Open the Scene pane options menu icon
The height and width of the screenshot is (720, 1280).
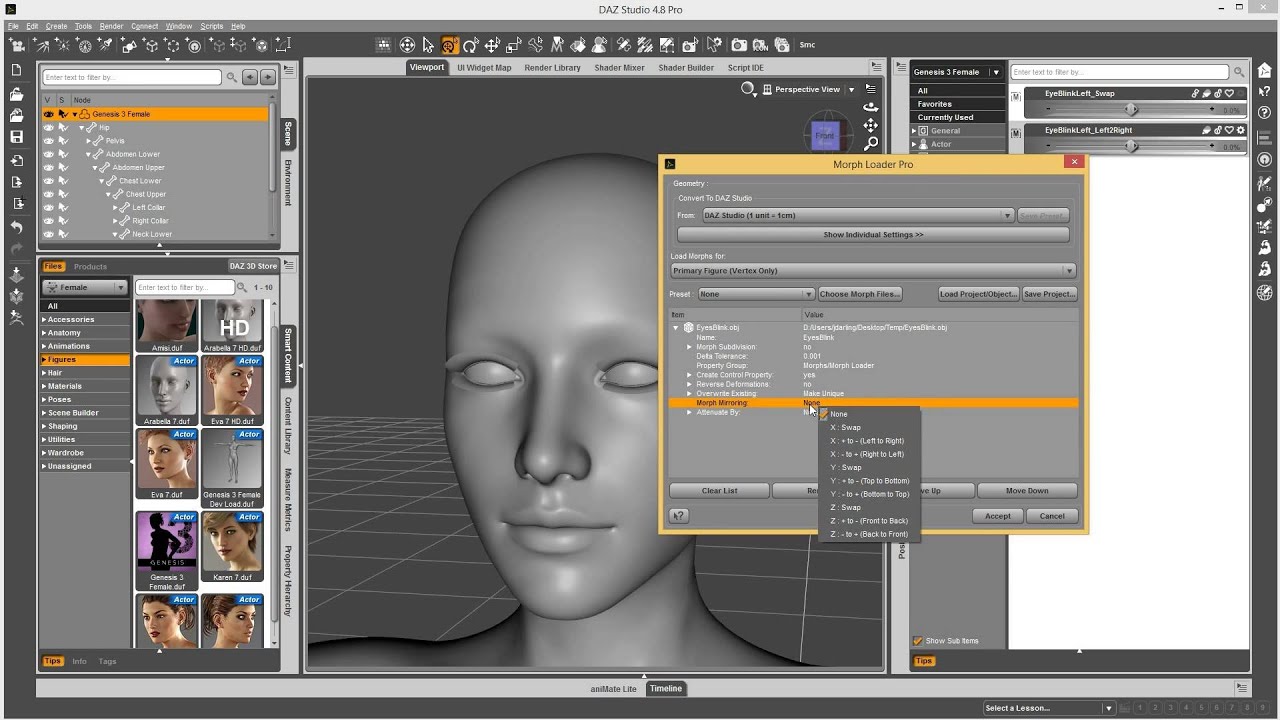click(289, 70)
